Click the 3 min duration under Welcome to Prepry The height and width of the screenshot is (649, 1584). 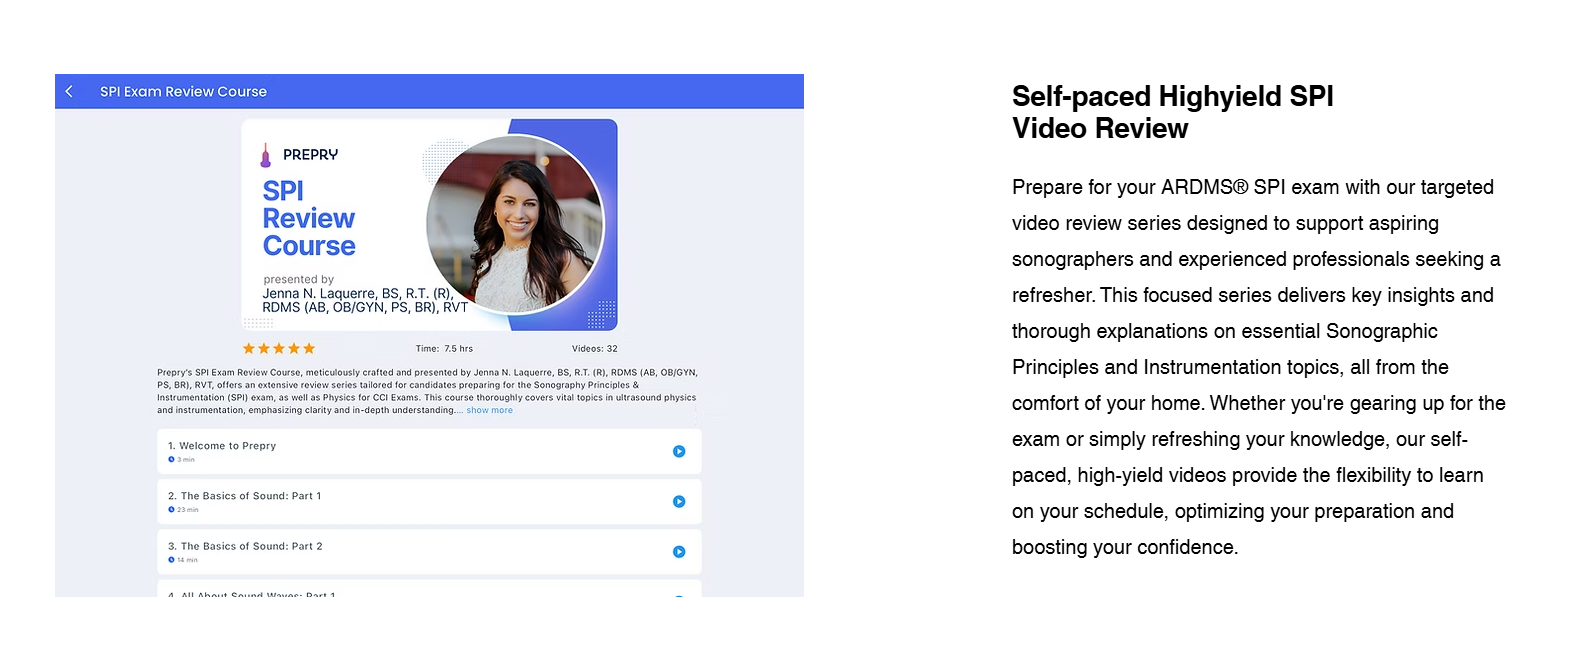point(182,460)
